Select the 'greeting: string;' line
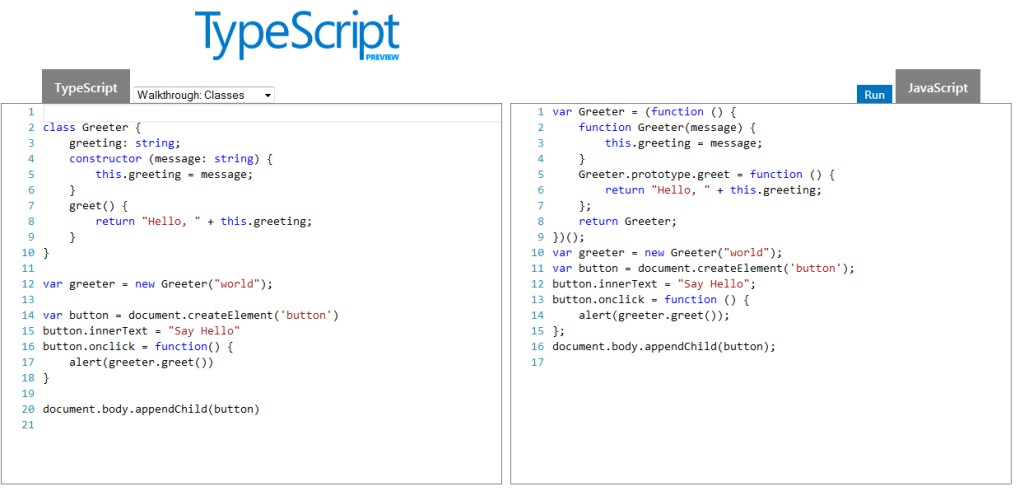 click(124, 143)
